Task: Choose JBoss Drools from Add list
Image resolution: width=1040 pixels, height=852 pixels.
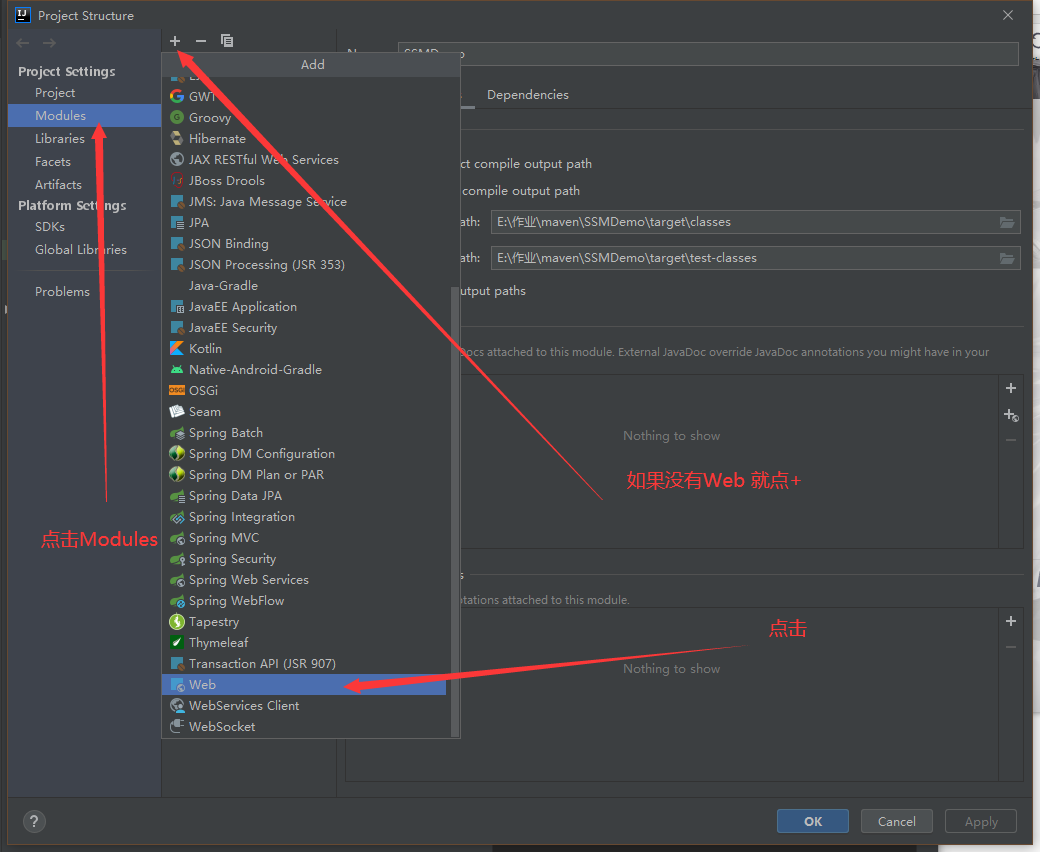Action: point(304,180)
